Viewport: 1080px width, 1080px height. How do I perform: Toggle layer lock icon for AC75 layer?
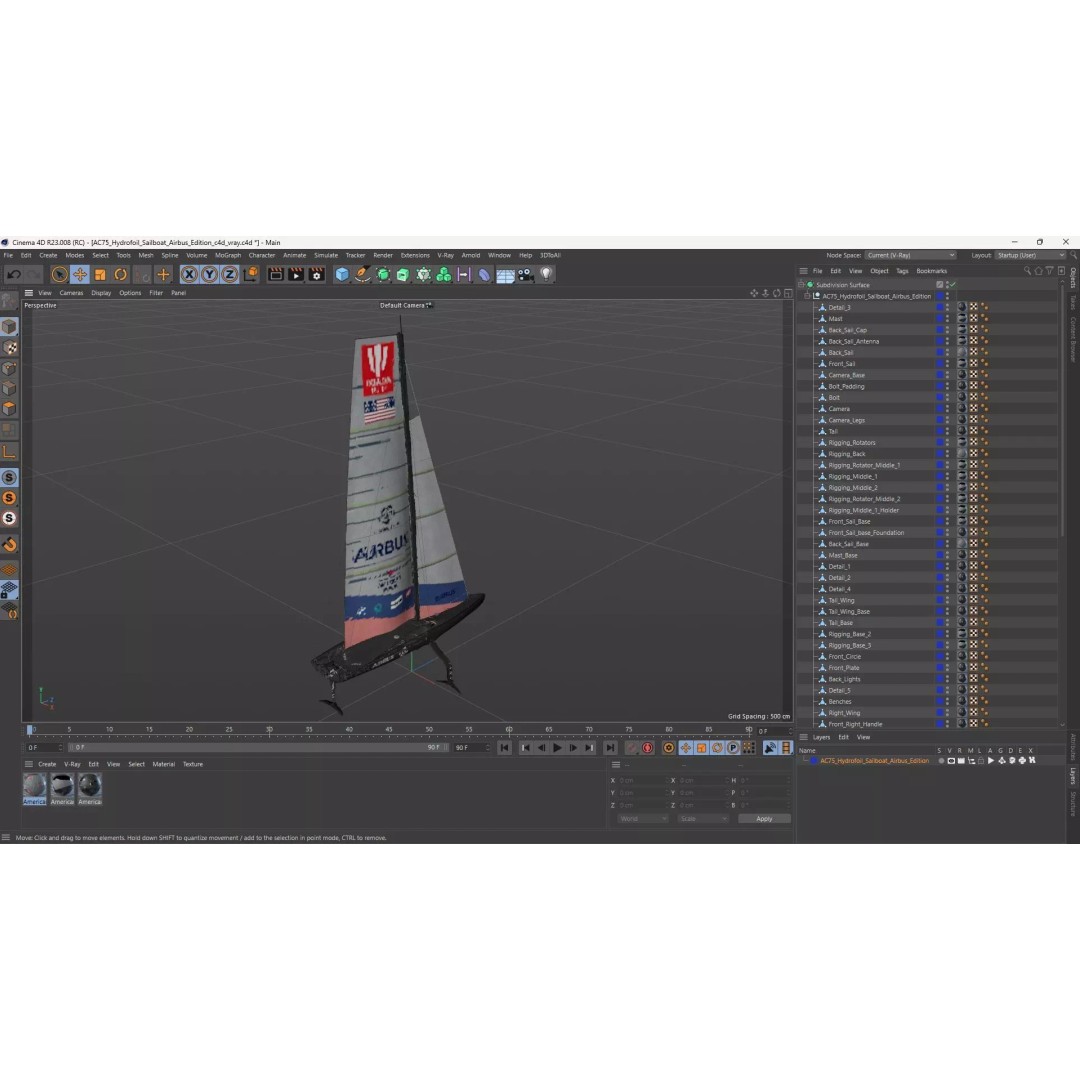981,761
